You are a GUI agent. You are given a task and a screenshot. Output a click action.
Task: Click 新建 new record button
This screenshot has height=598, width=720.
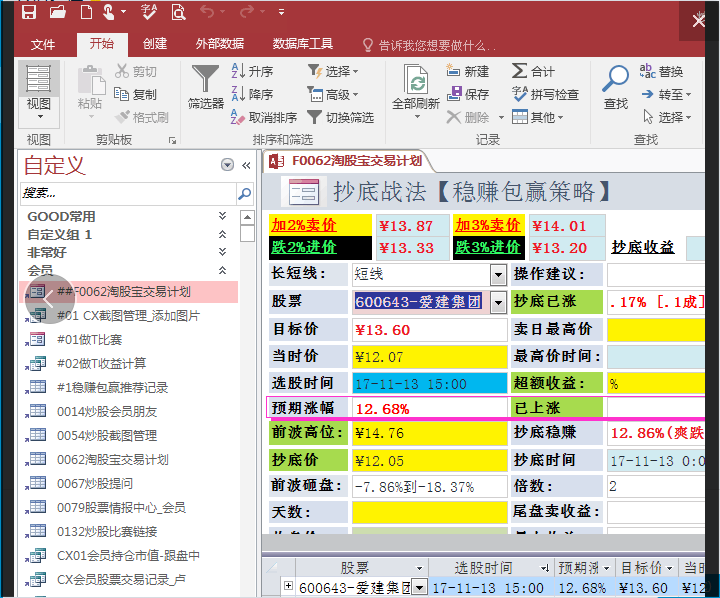point(467,71)
